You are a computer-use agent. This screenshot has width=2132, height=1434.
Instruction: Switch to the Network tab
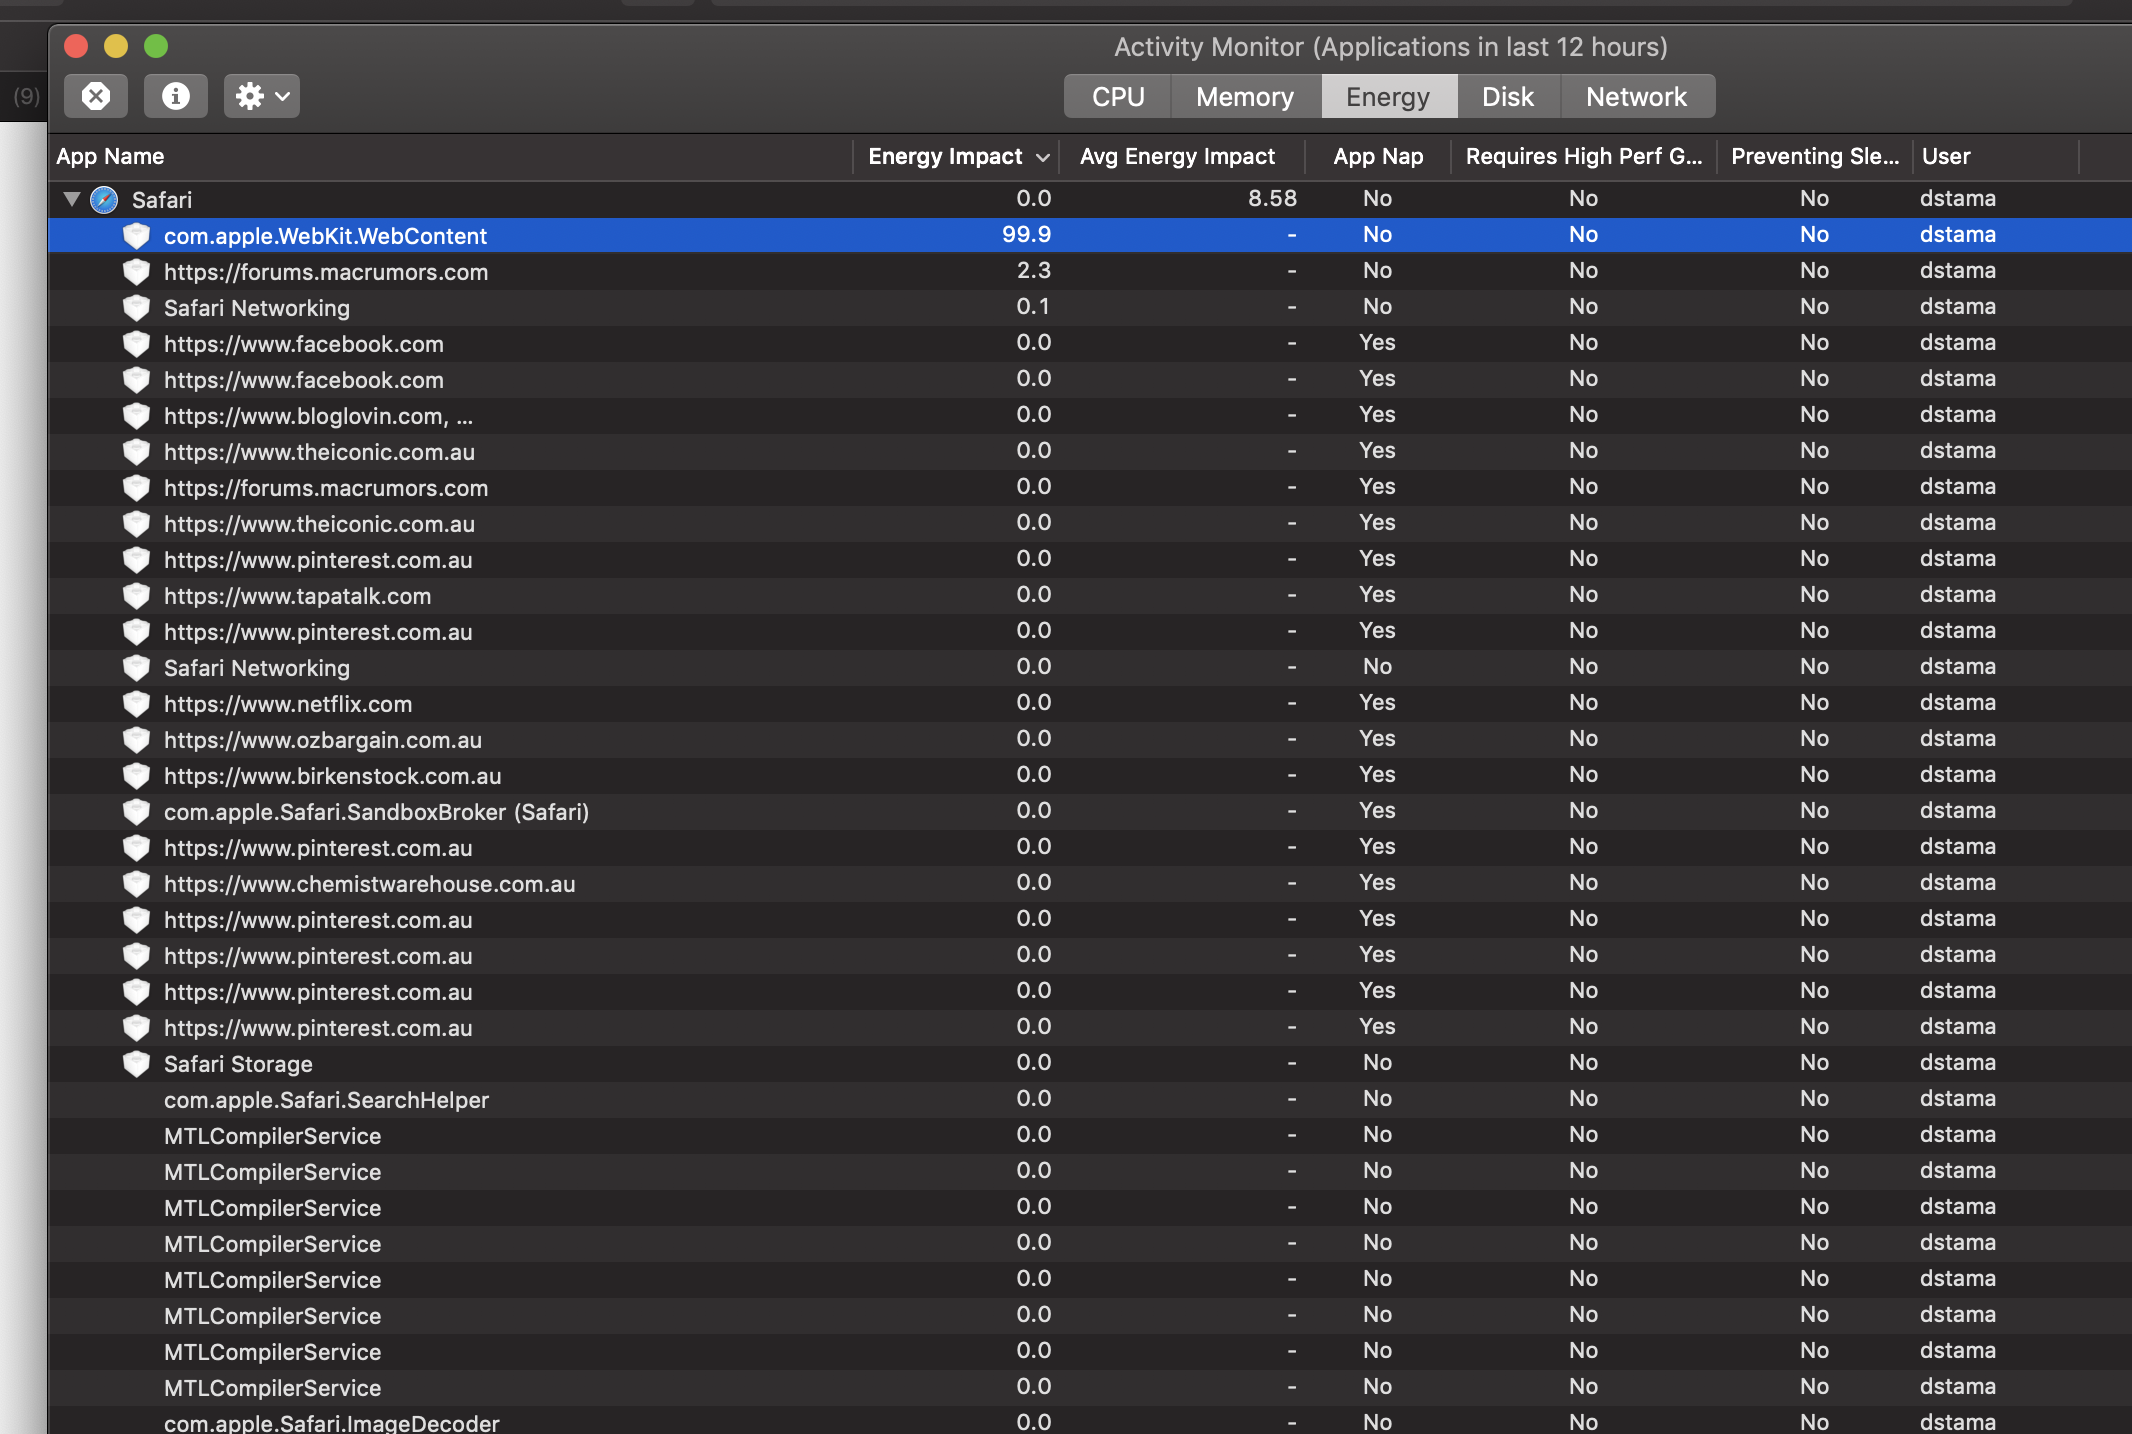pyautogui.click(x=1637, y=97)
